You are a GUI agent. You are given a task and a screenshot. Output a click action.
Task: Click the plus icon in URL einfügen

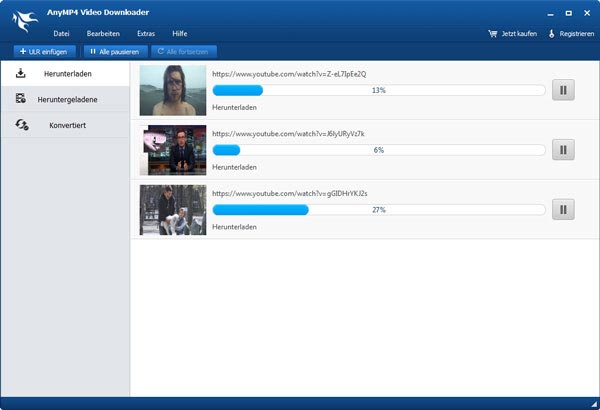click(23, 51)
